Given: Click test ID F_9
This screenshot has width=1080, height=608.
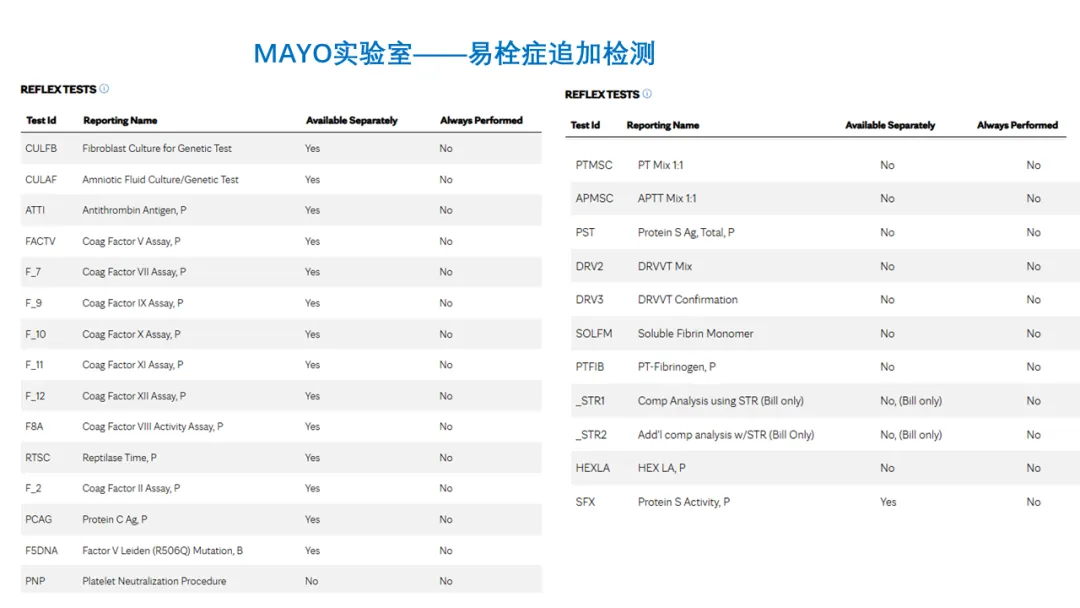Looking at the screenshot, I should click(x=34, y=303).
